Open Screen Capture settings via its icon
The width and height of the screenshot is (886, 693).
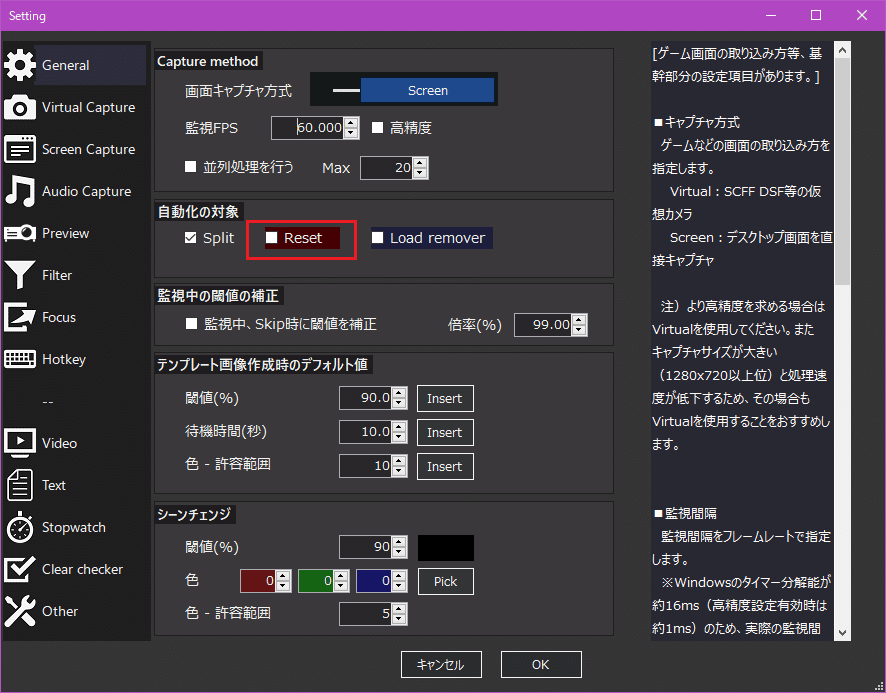click(x=20, y=149)
